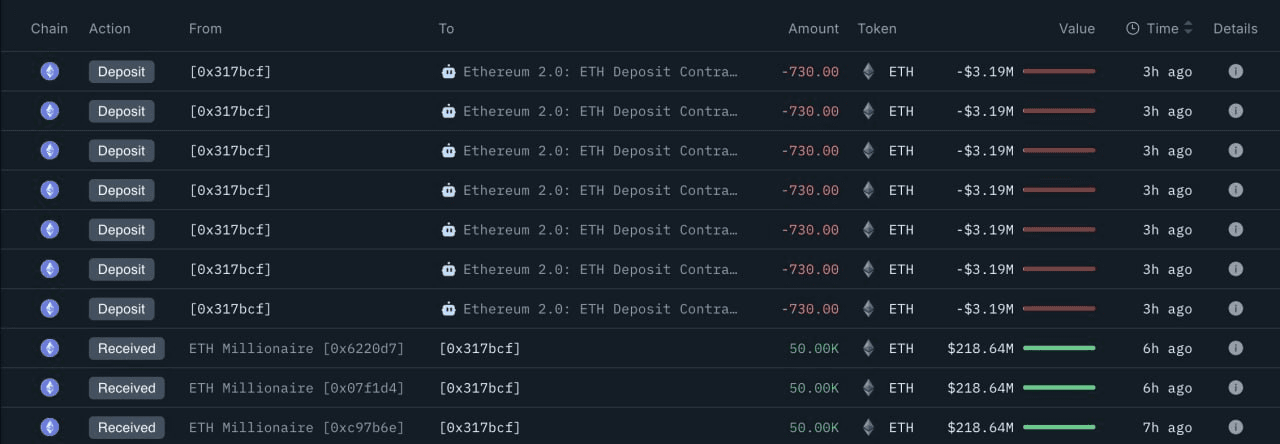The width and height of the screenshot is (1280, 444).
Task: Open details info icon for 0x6220d7 transaction
Action: tap(1235, 348)
